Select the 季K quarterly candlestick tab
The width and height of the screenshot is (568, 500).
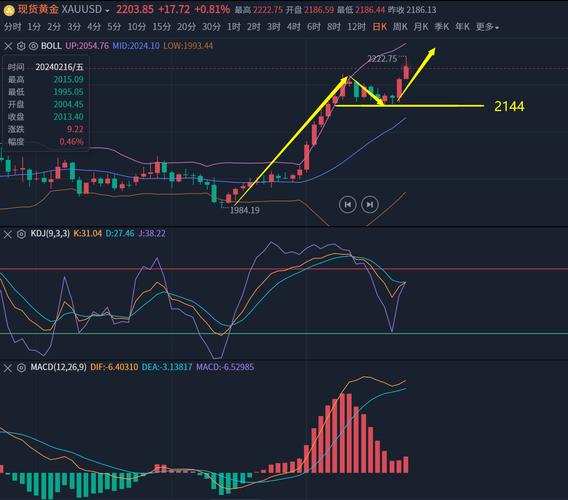click(x=442, y=27)
